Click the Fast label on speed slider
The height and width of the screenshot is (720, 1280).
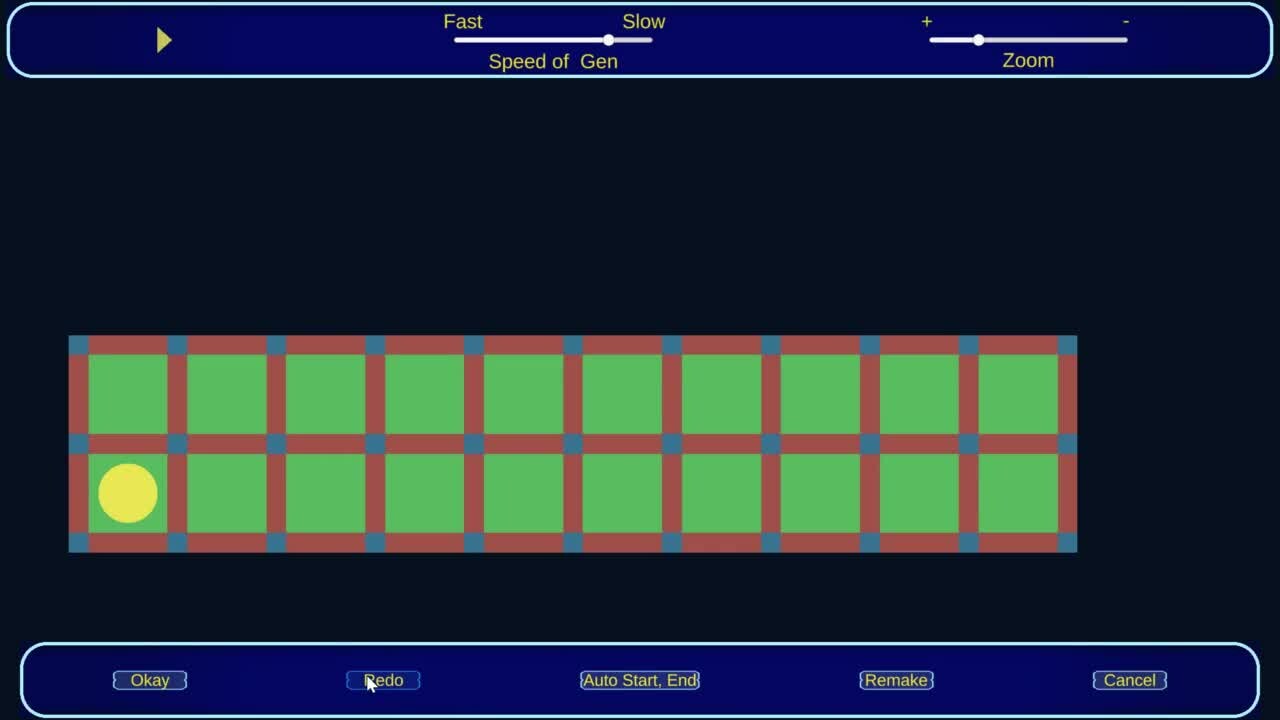tap(463, 21)
